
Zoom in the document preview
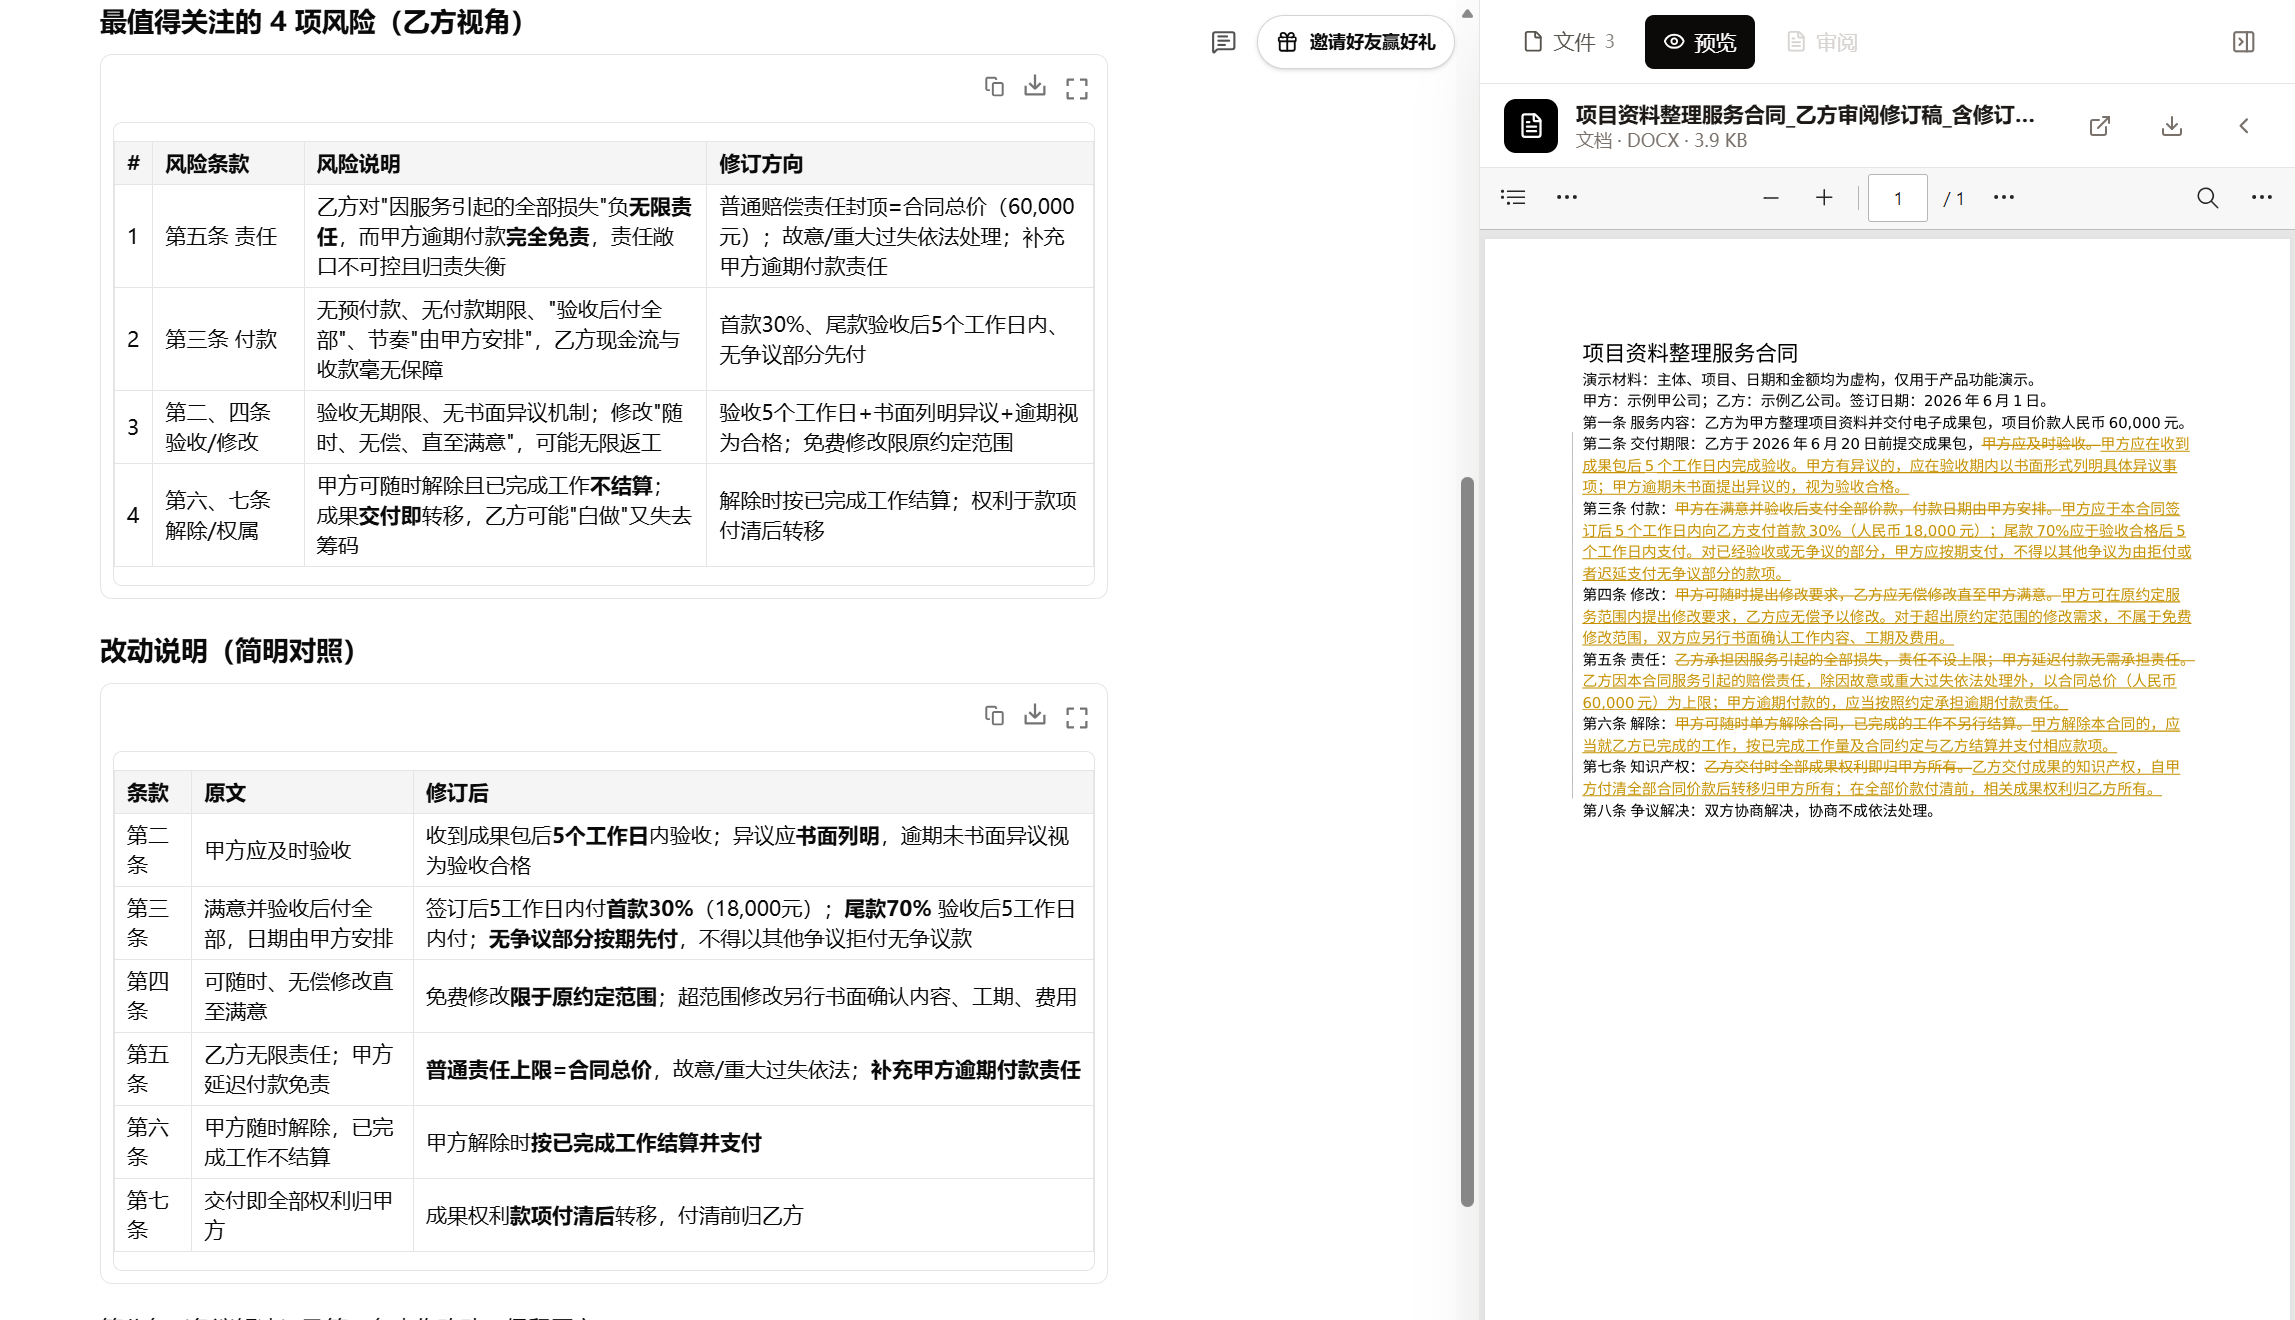click(x=1824, y=198)
